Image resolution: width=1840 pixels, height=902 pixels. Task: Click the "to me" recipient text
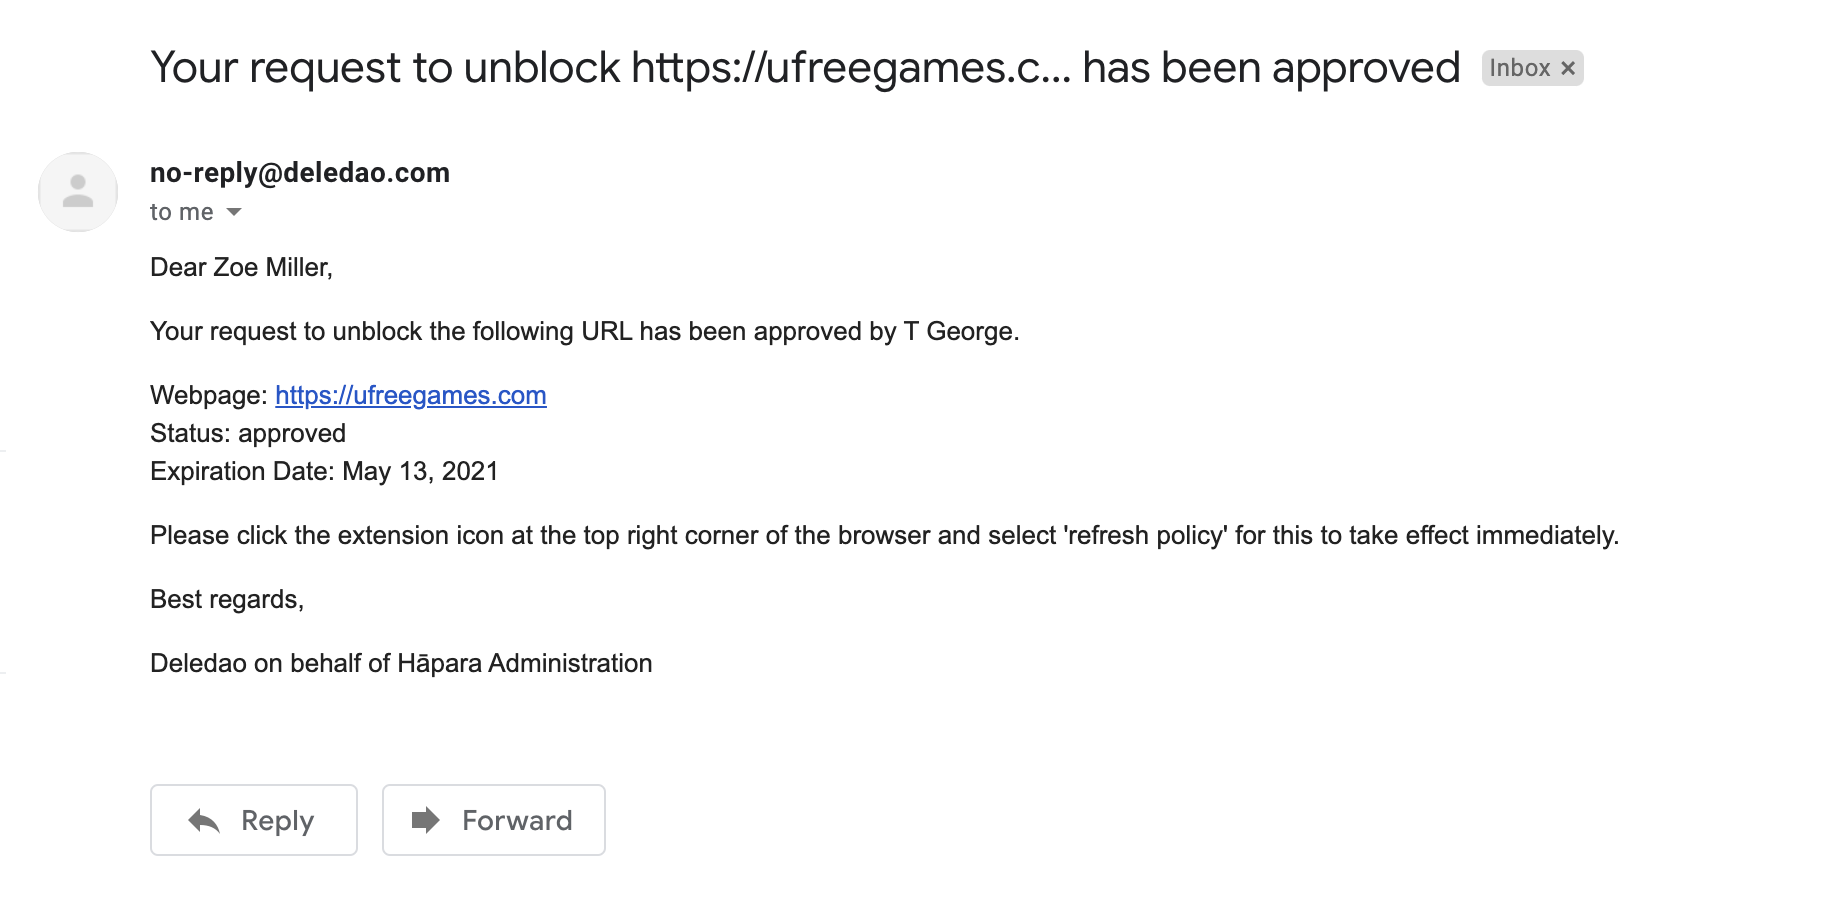pyautogui.click(x=182, y=212)
